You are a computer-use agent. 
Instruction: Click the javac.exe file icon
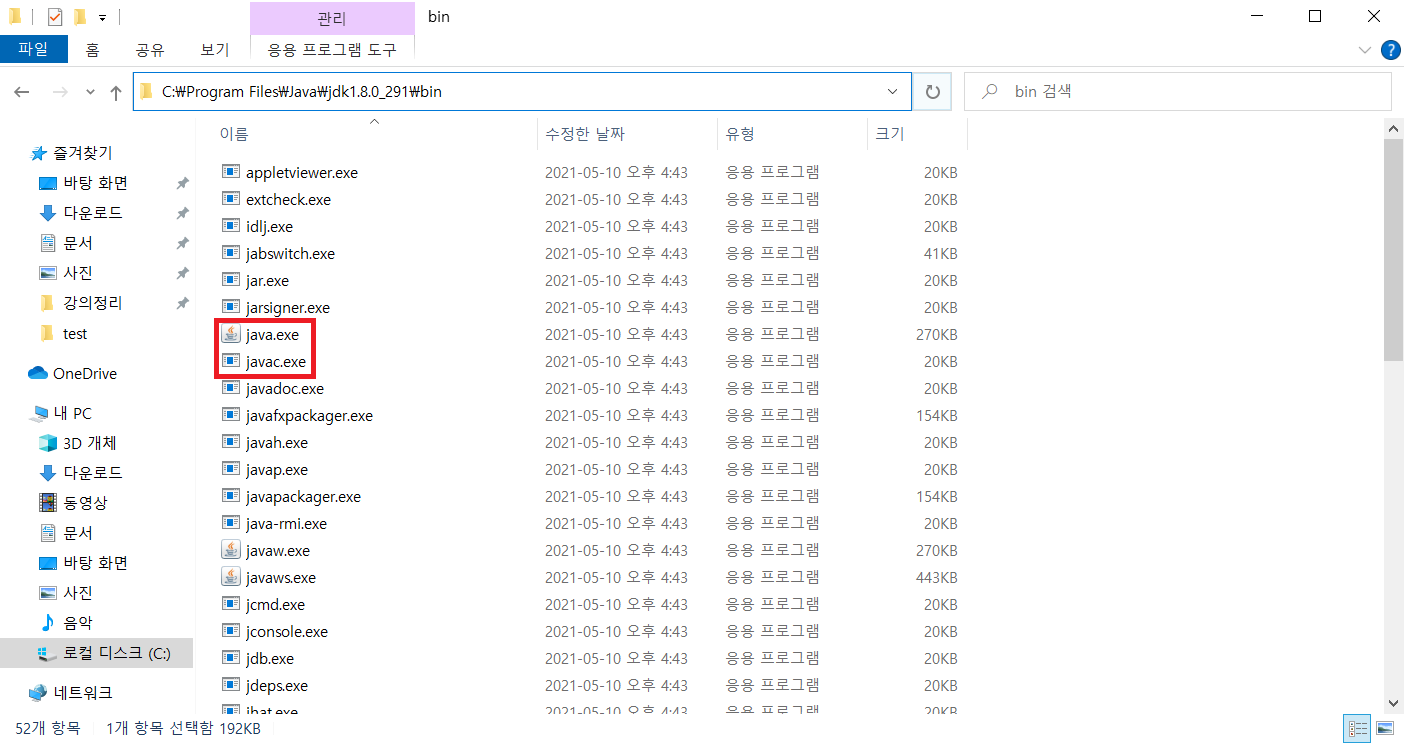tap(231, 361)
